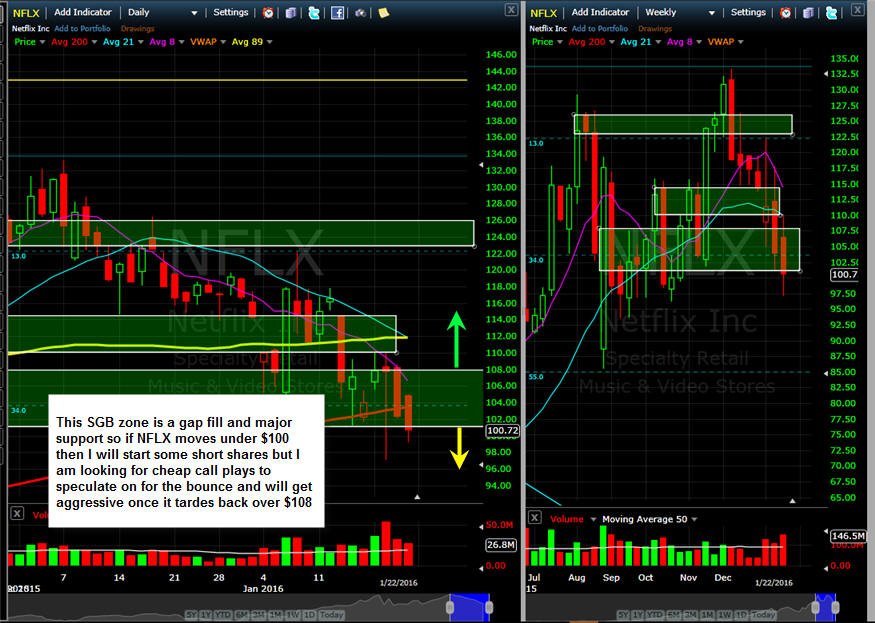Click the copy windows icon in the Daily chart toolbar
875x623 pixels.
pyautogui.click(x=291, y=12)
